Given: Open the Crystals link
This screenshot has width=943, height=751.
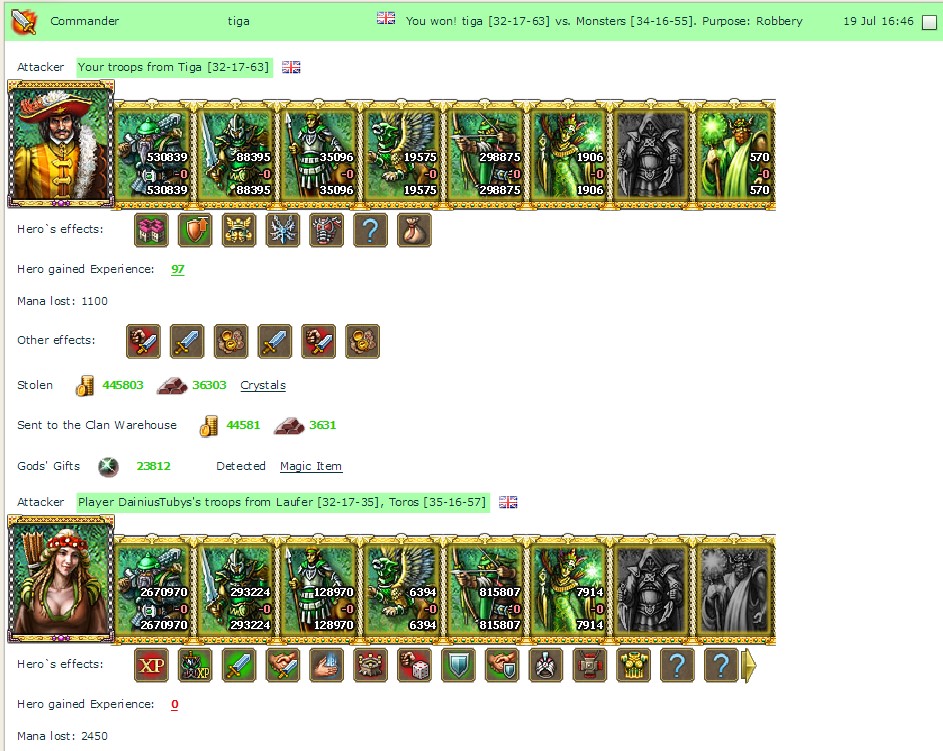Looking at the screenshot, I should coord(263,385).
